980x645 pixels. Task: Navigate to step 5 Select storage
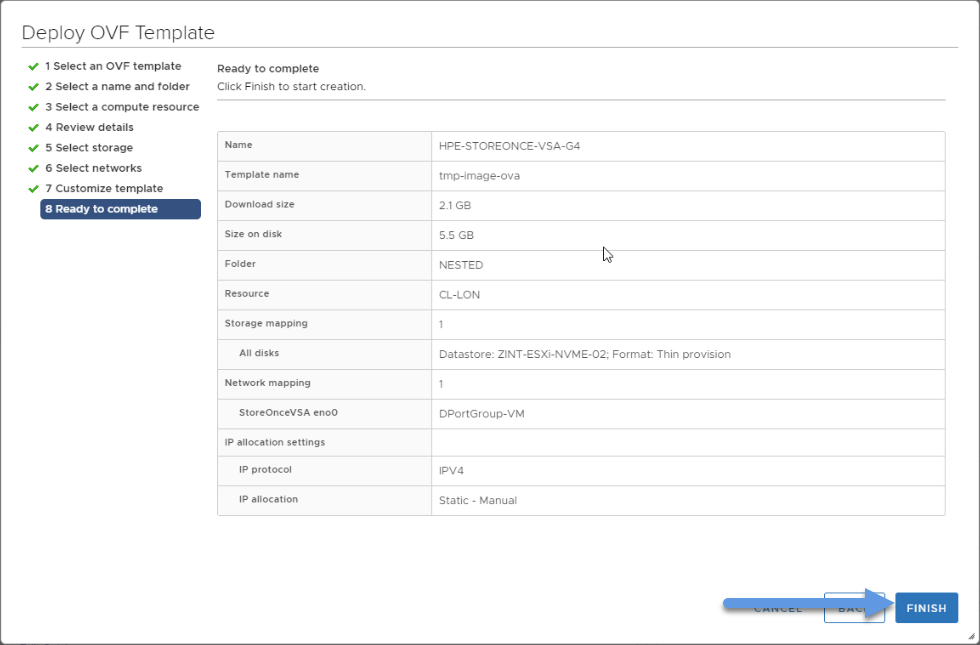click(89, 148)
